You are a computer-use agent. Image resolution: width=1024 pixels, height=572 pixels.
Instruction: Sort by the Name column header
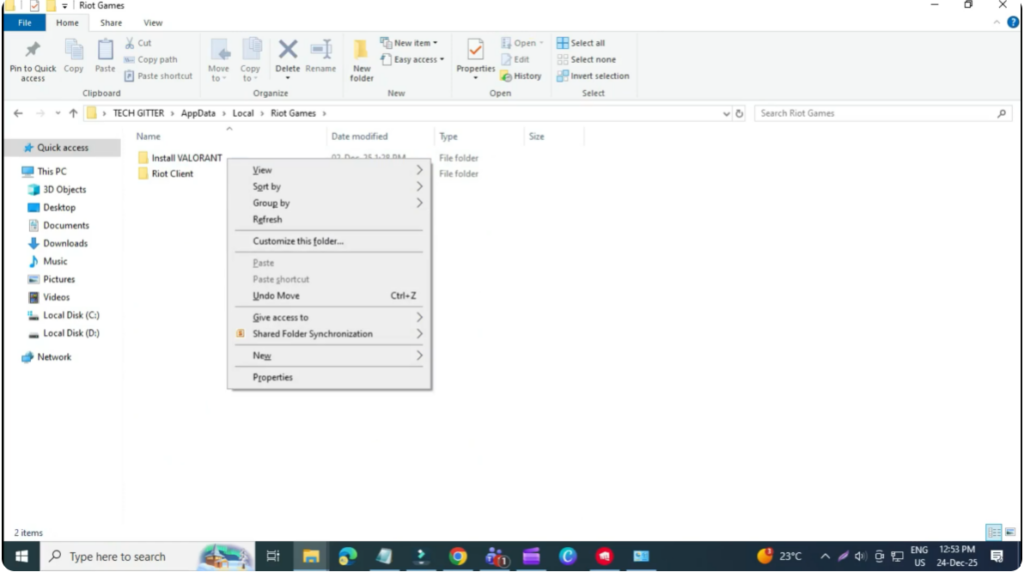[148, 136]
